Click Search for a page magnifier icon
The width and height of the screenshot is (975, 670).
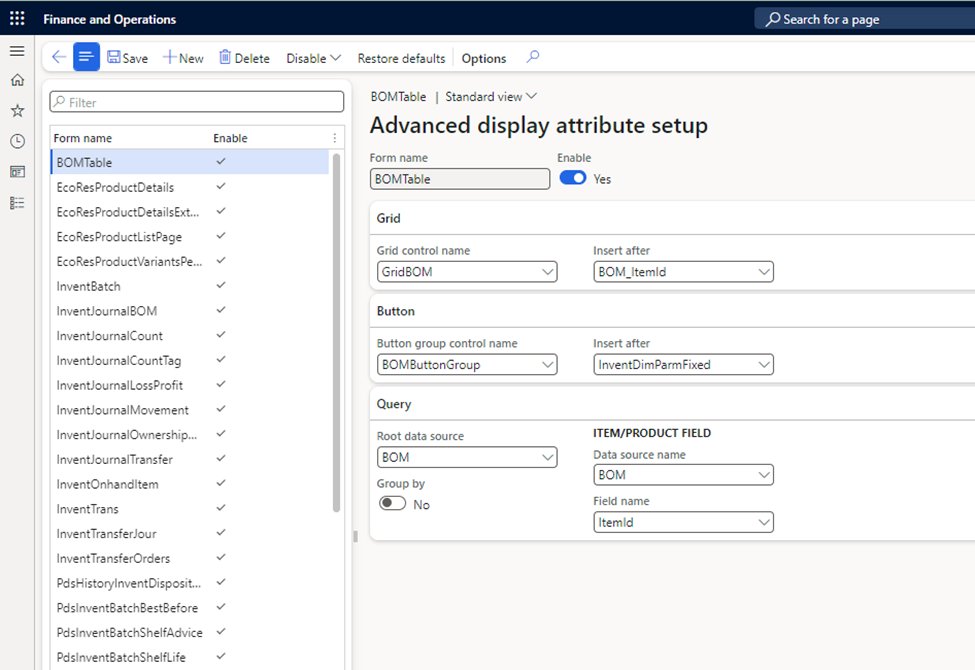(772, 19)
